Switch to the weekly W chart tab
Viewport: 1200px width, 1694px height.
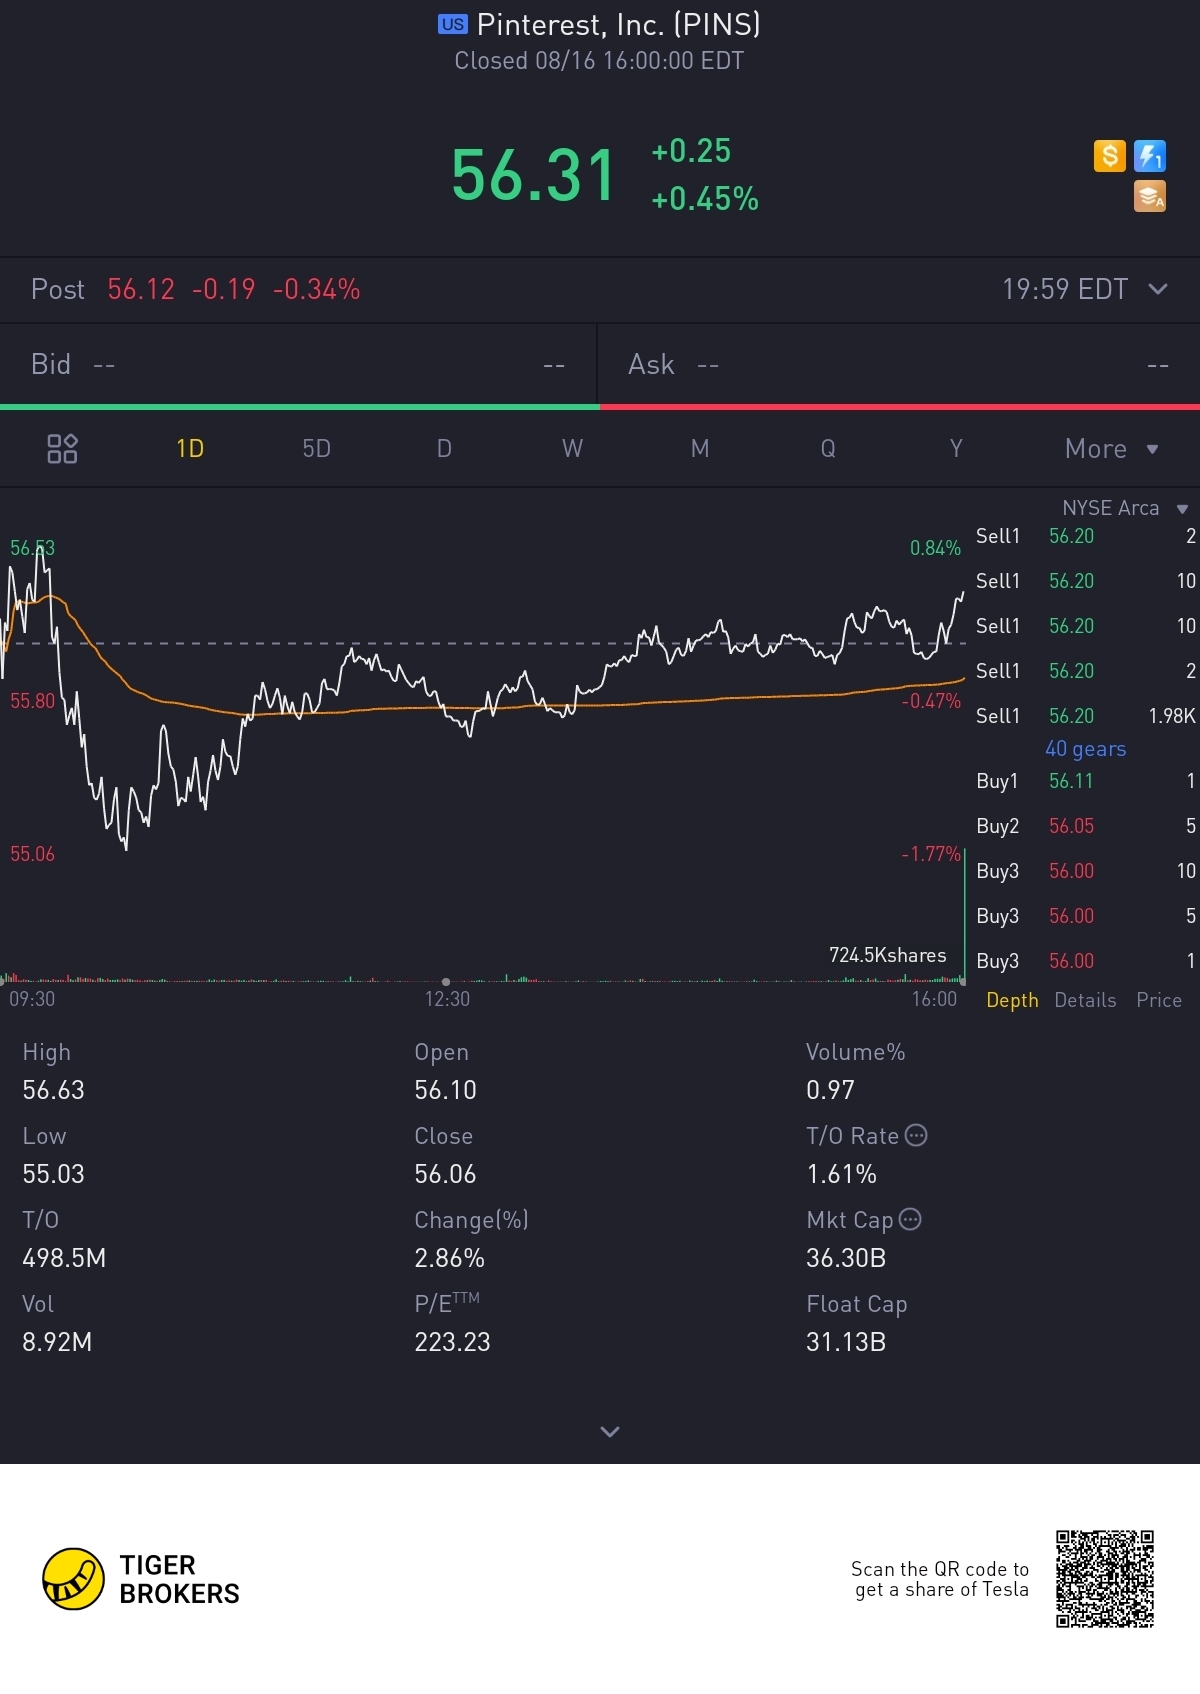pyautogui.click(x=572, y=449)
